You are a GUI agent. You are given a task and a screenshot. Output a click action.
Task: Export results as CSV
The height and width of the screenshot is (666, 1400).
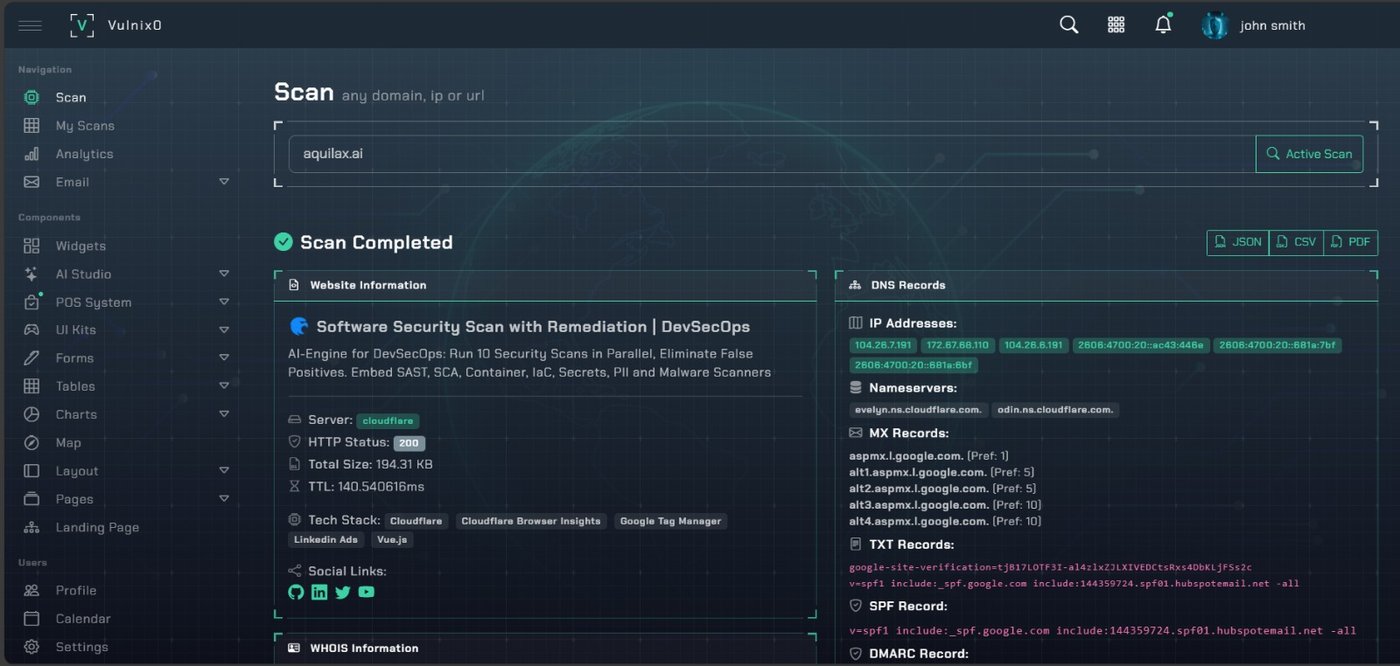pos(1296,242)
